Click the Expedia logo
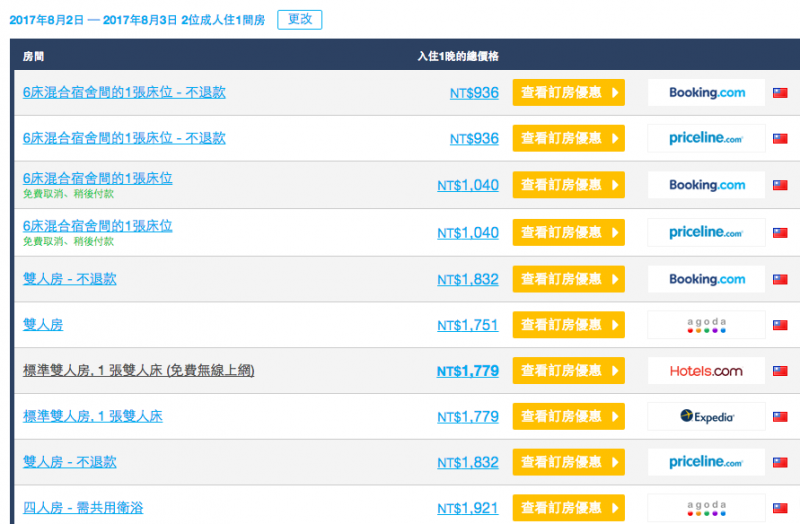800x524 pixels. pyautogui.click(x=707, y=416)
